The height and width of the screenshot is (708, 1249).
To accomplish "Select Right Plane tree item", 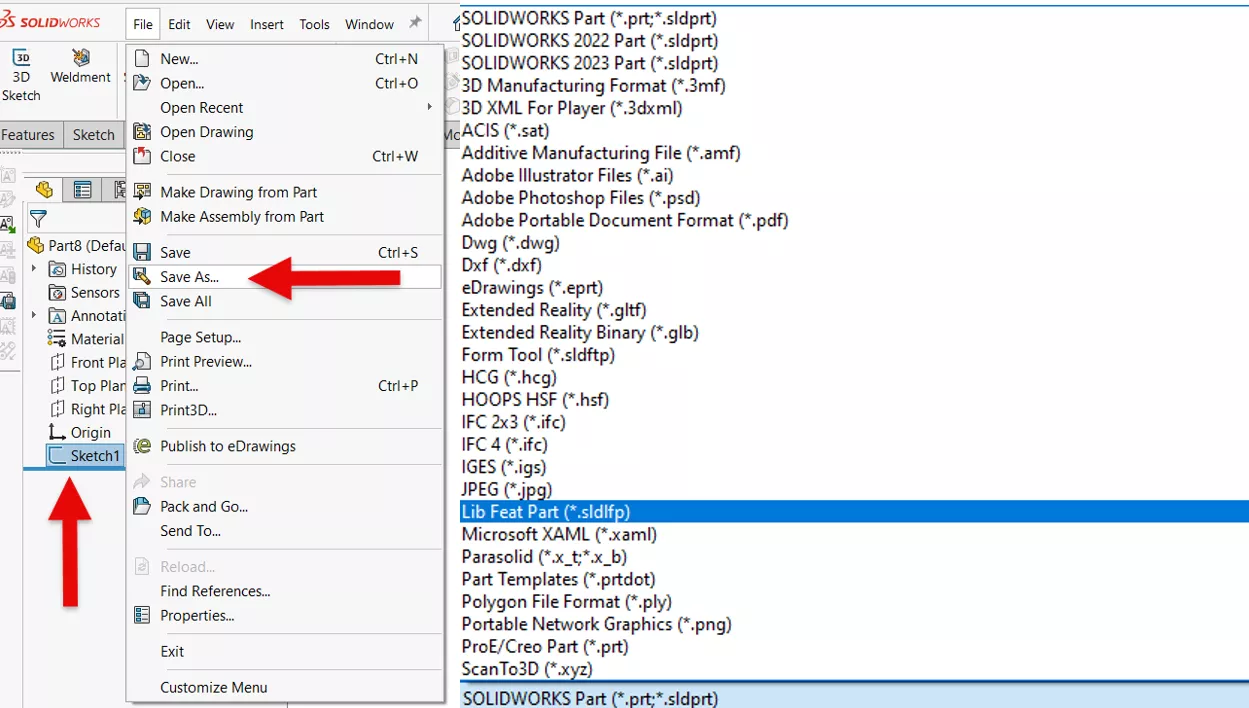I will (86, 409).
